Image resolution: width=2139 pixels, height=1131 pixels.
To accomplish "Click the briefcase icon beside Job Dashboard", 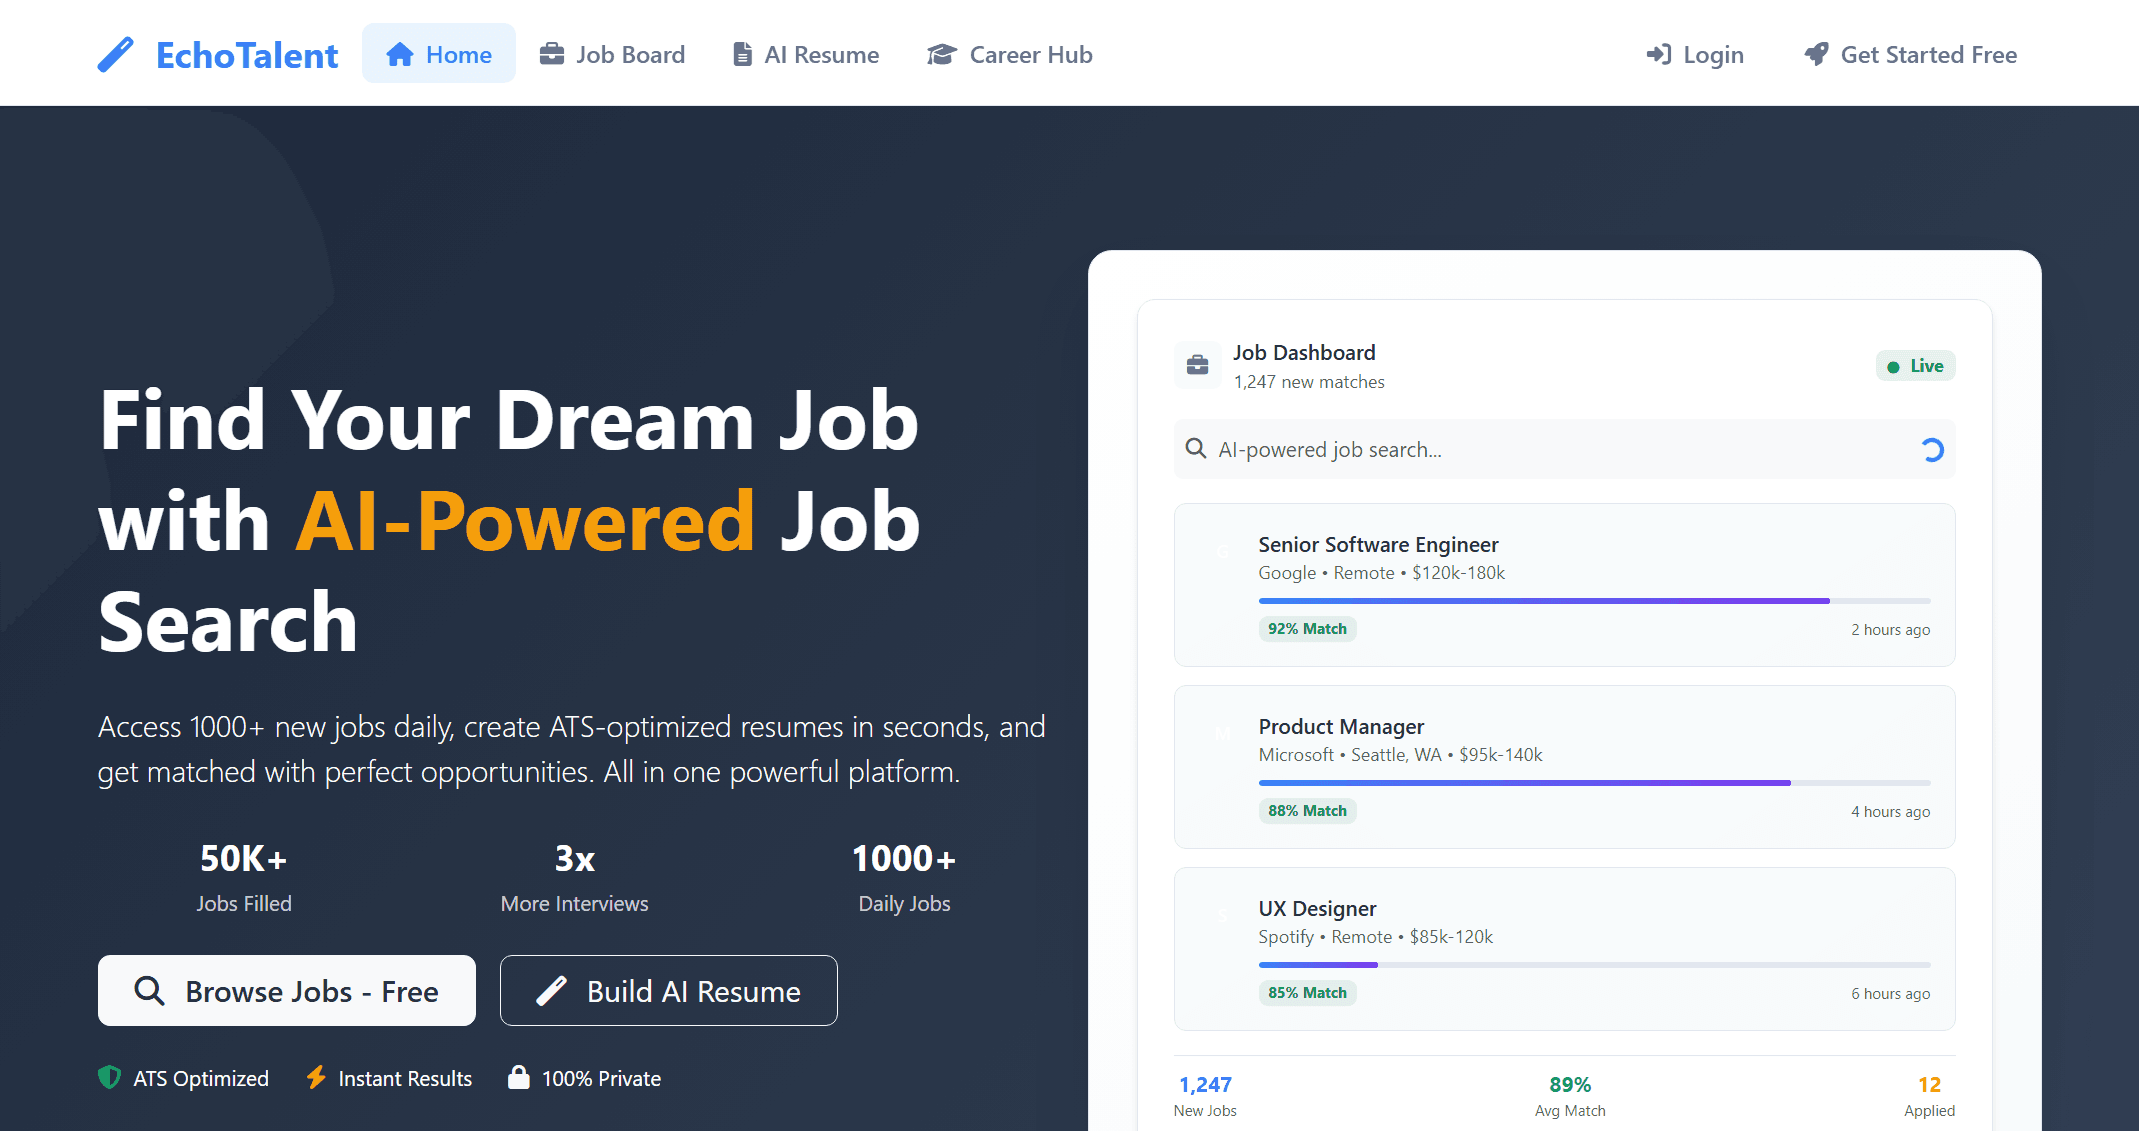I will tap(1197, 366).
